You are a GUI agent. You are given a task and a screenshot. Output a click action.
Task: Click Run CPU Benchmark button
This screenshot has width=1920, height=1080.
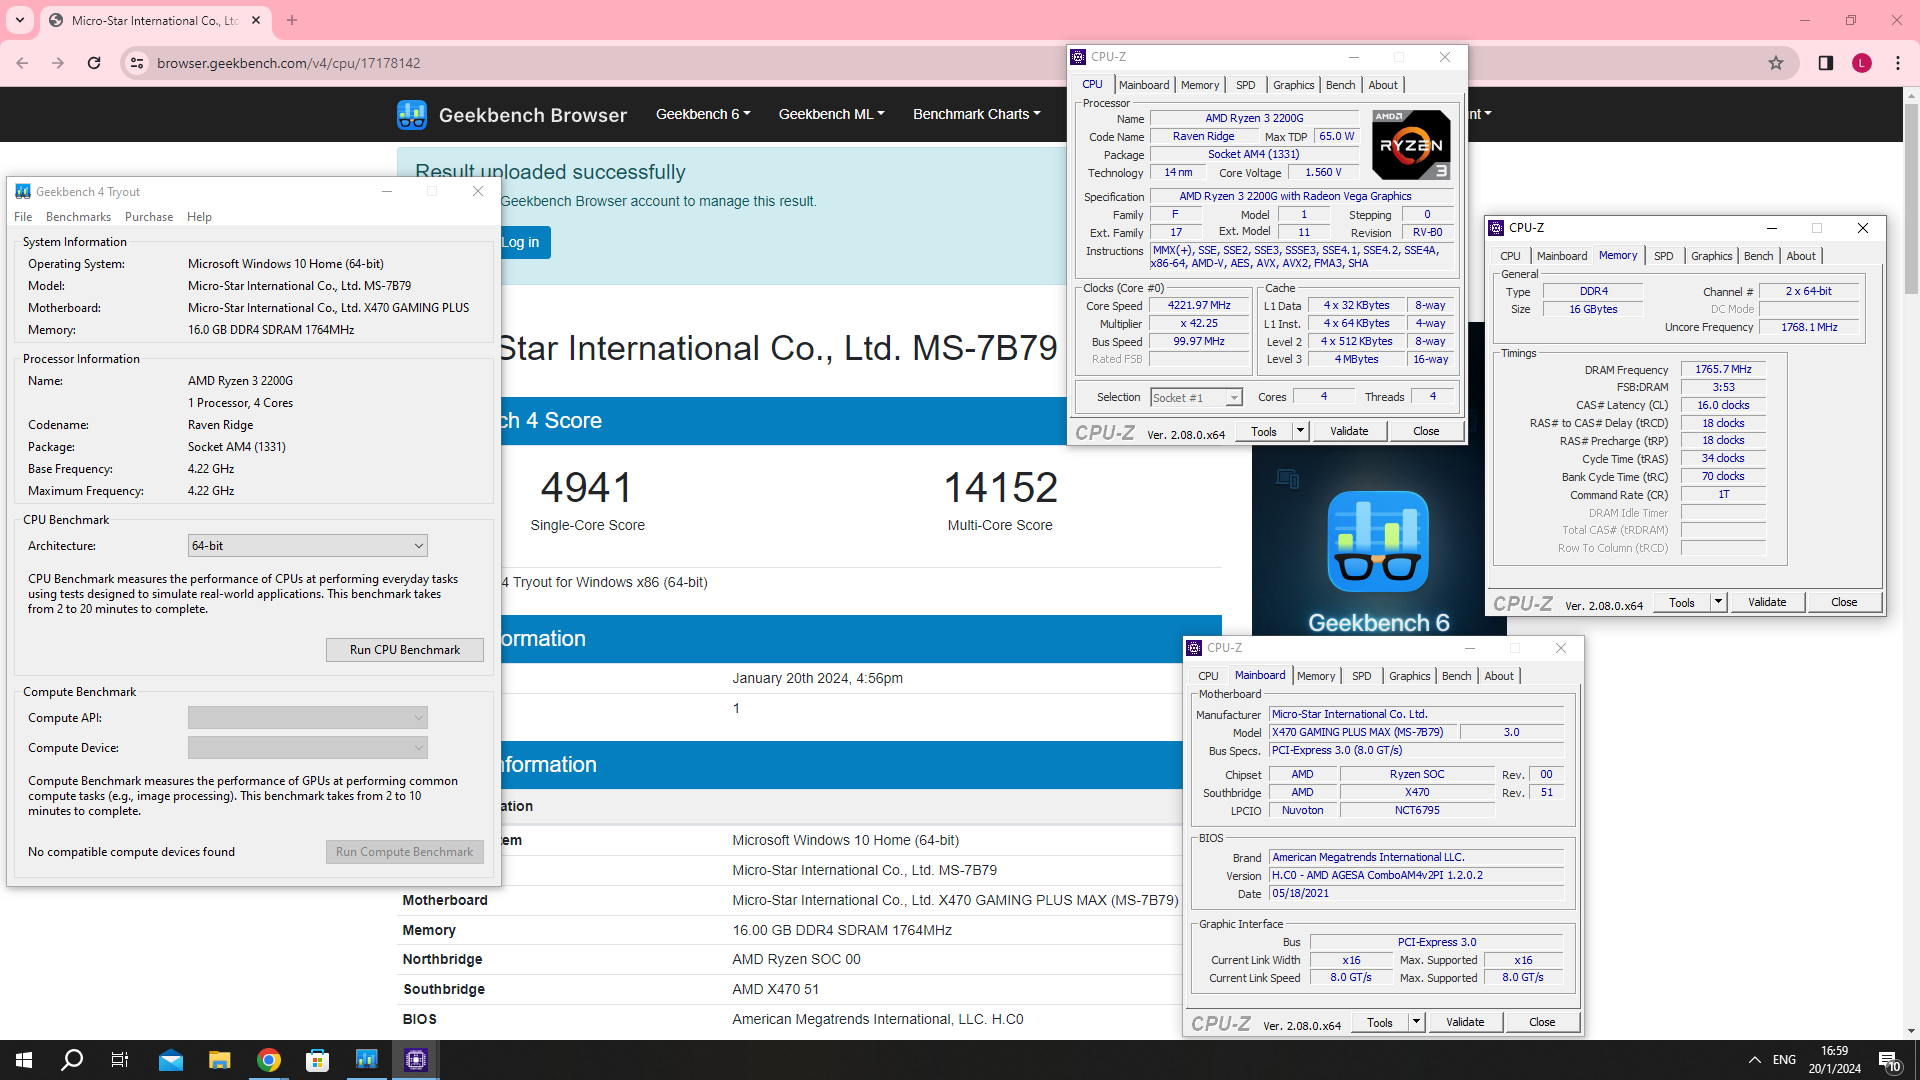pyautogui.click(x=405, y=650)
